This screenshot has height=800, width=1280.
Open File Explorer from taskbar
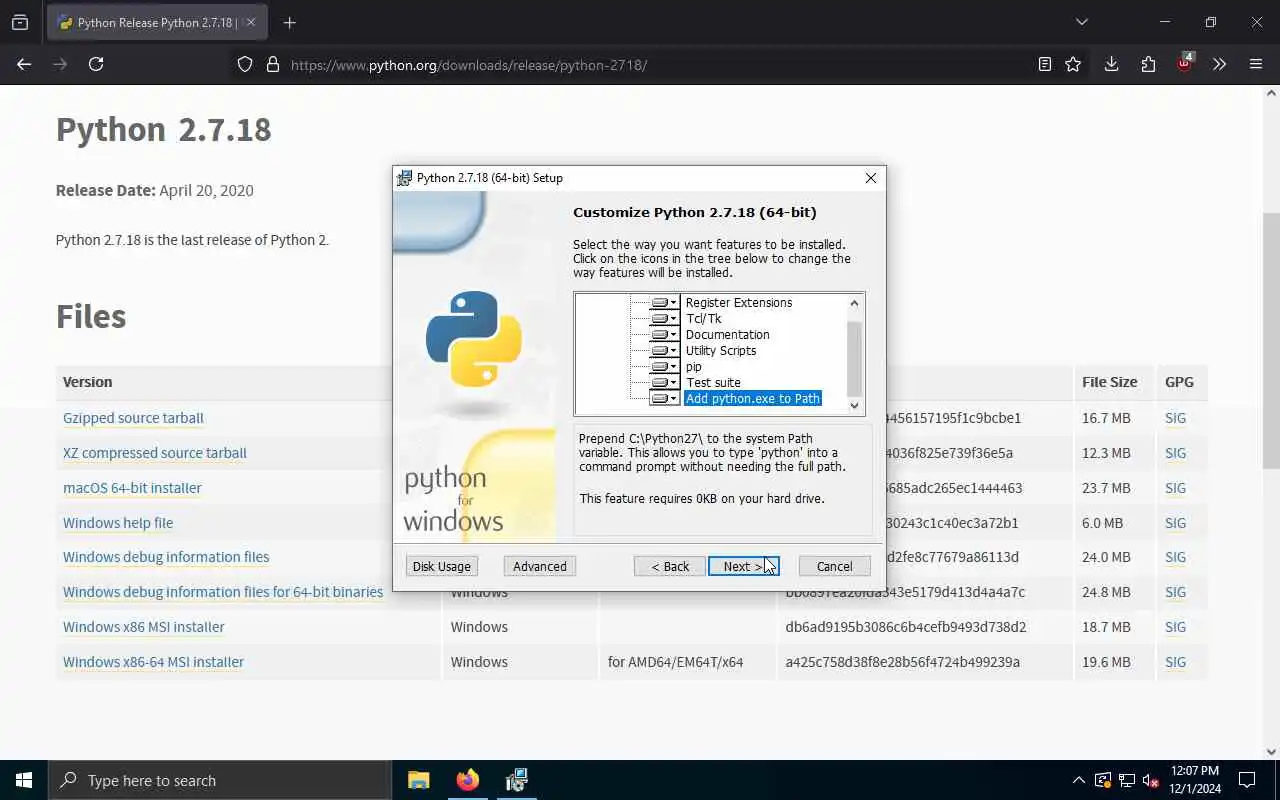[418, 780]
